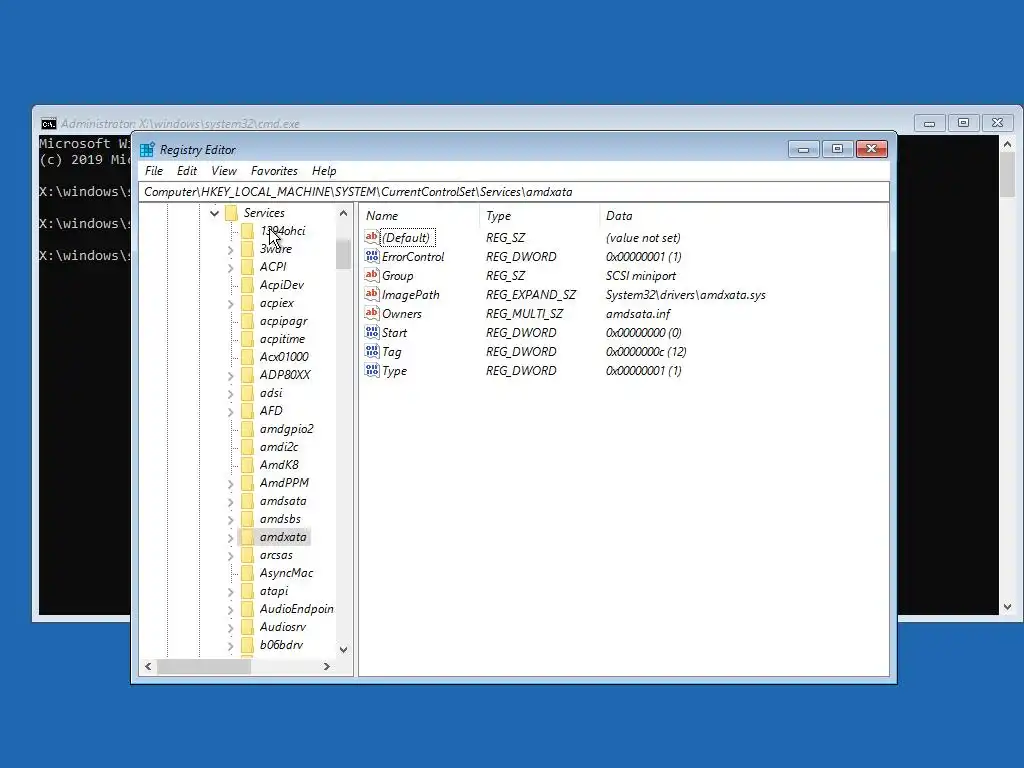Select the ImagePath value name
The image size is (1024, 768).
pos(411,295)
